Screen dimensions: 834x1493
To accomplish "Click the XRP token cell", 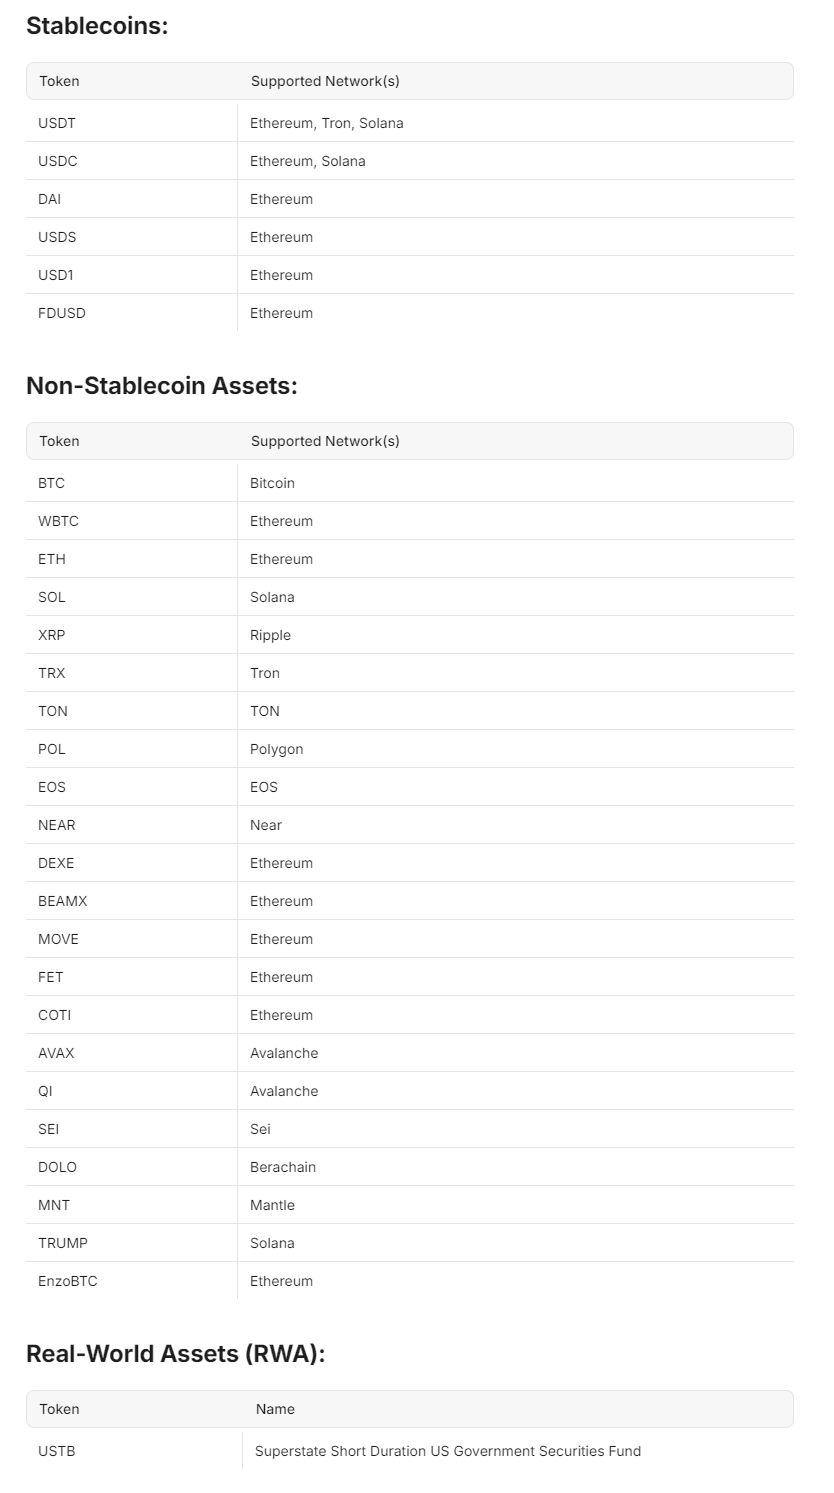I will 131,635.
